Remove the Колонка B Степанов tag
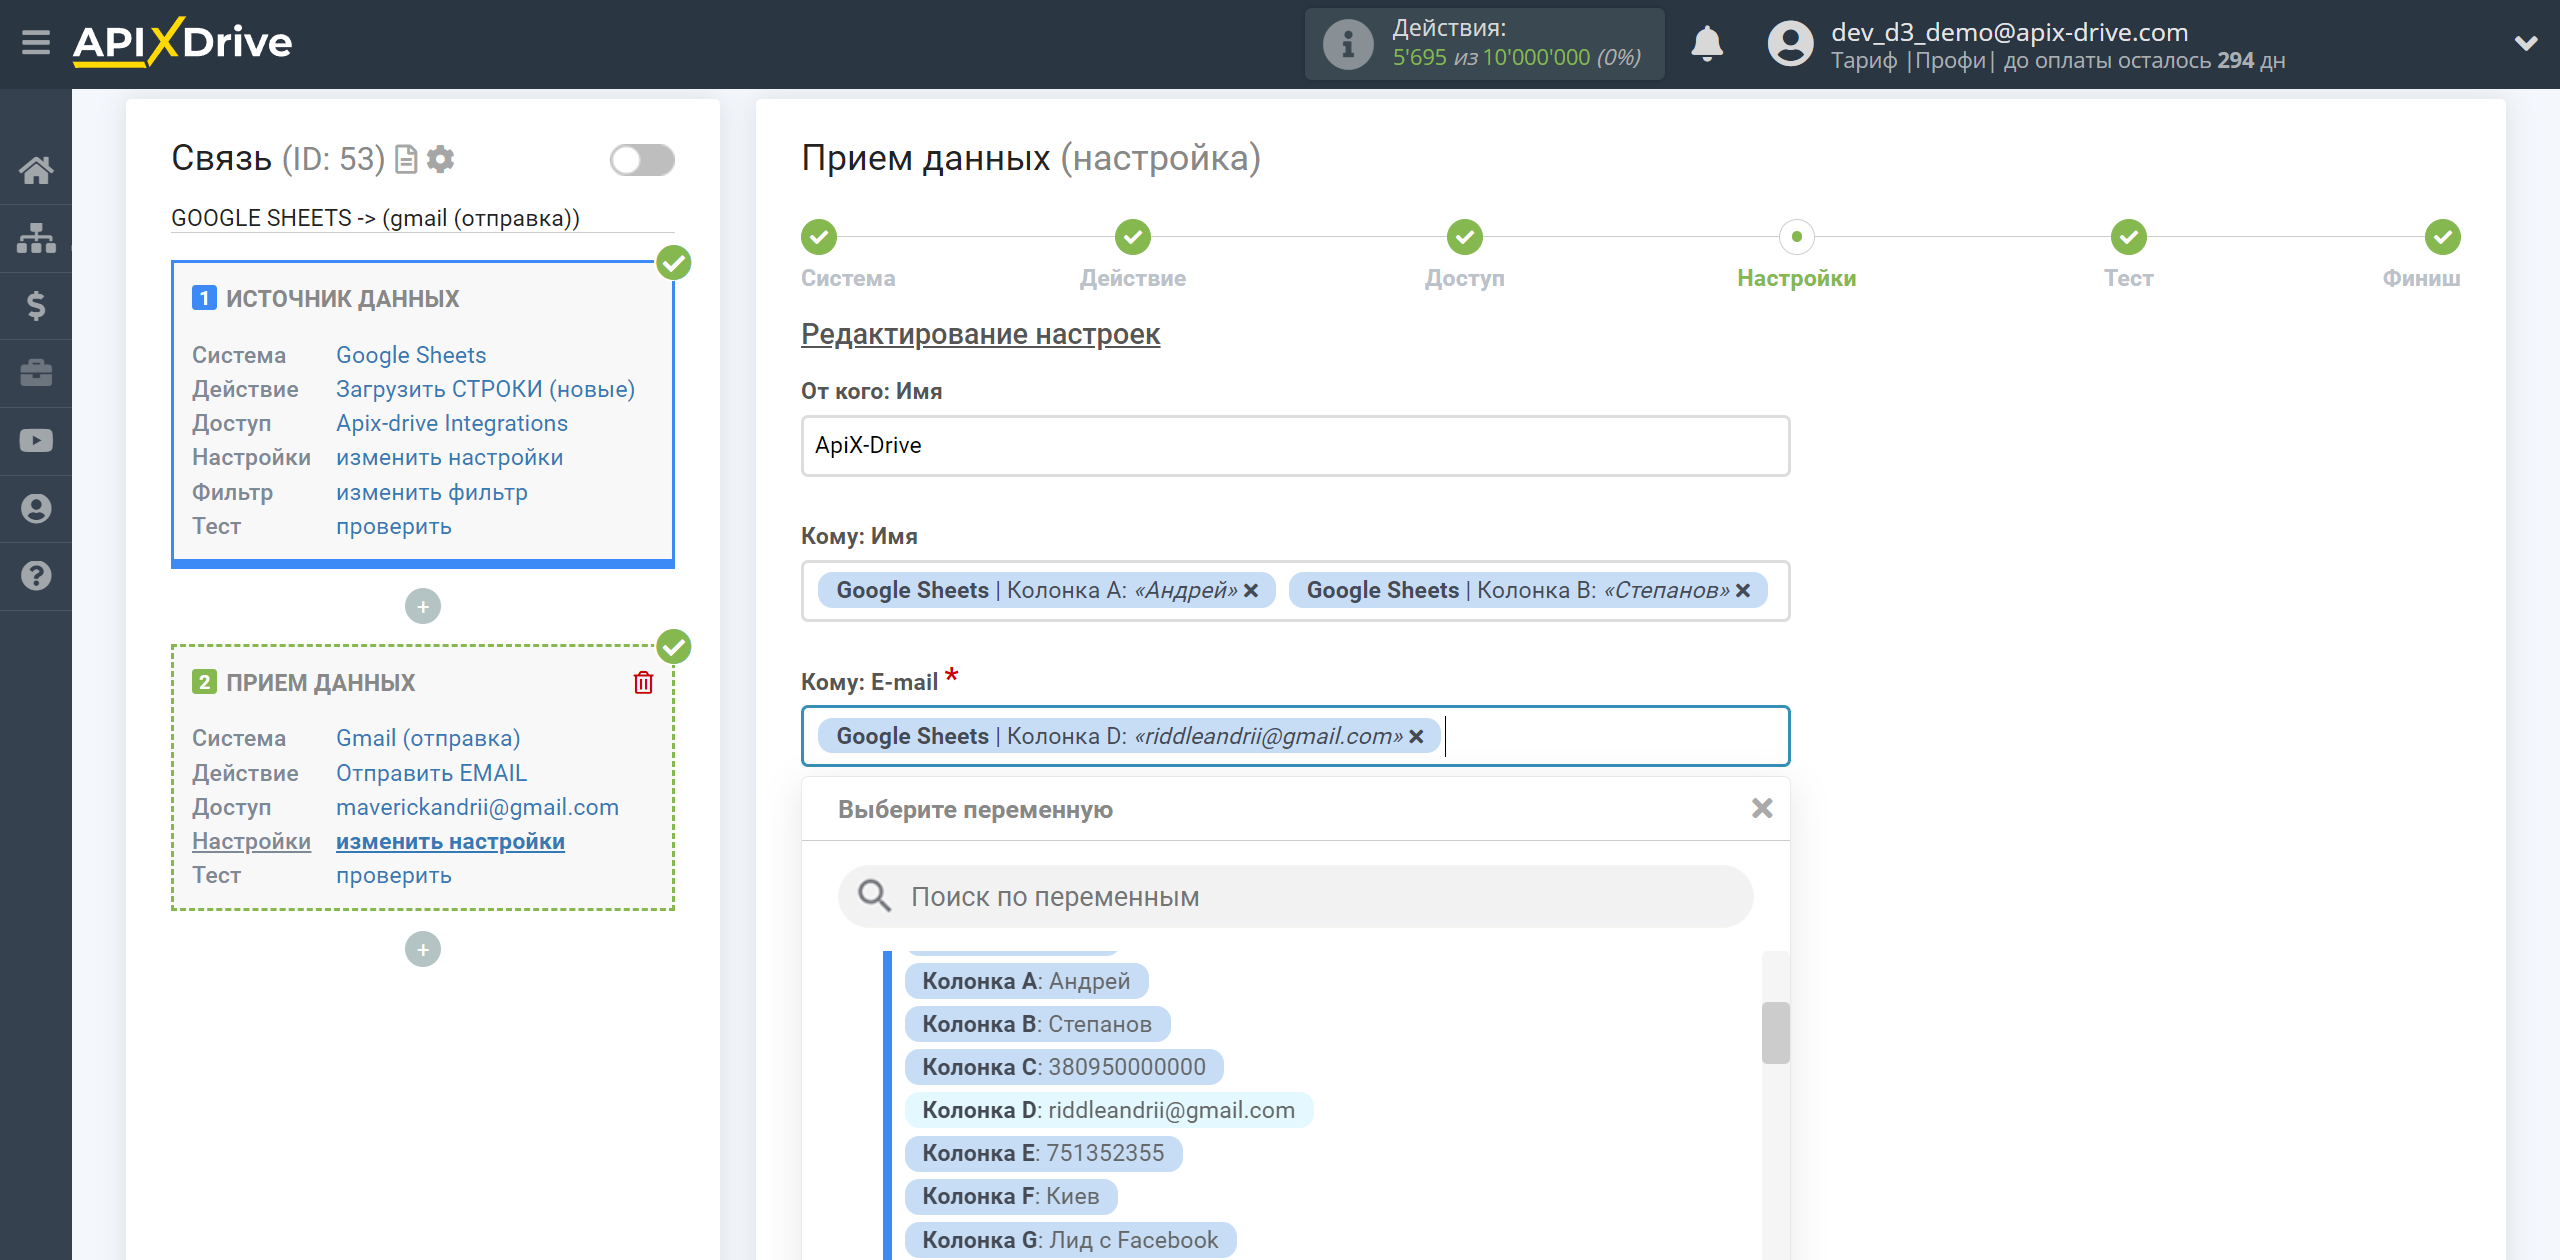The height and width of the screenshot is (1260, 2560). [x=1743, y=590]
